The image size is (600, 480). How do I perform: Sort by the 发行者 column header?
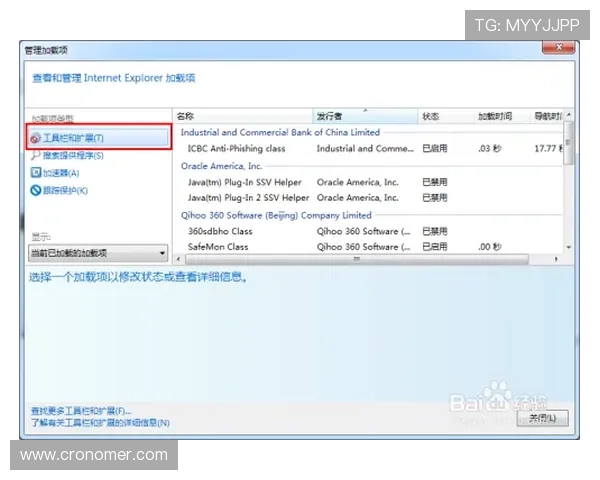pos(365,116)
